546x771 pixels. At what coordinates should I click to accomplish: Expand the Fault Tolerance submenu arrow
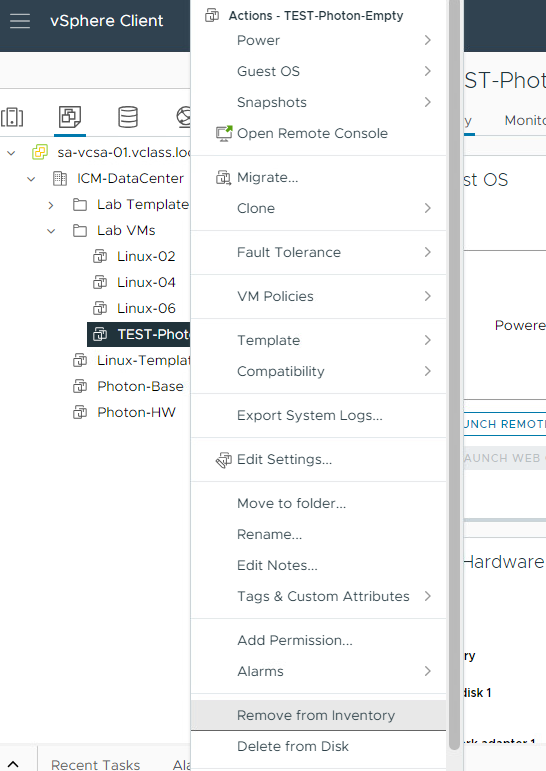(427, 252)
